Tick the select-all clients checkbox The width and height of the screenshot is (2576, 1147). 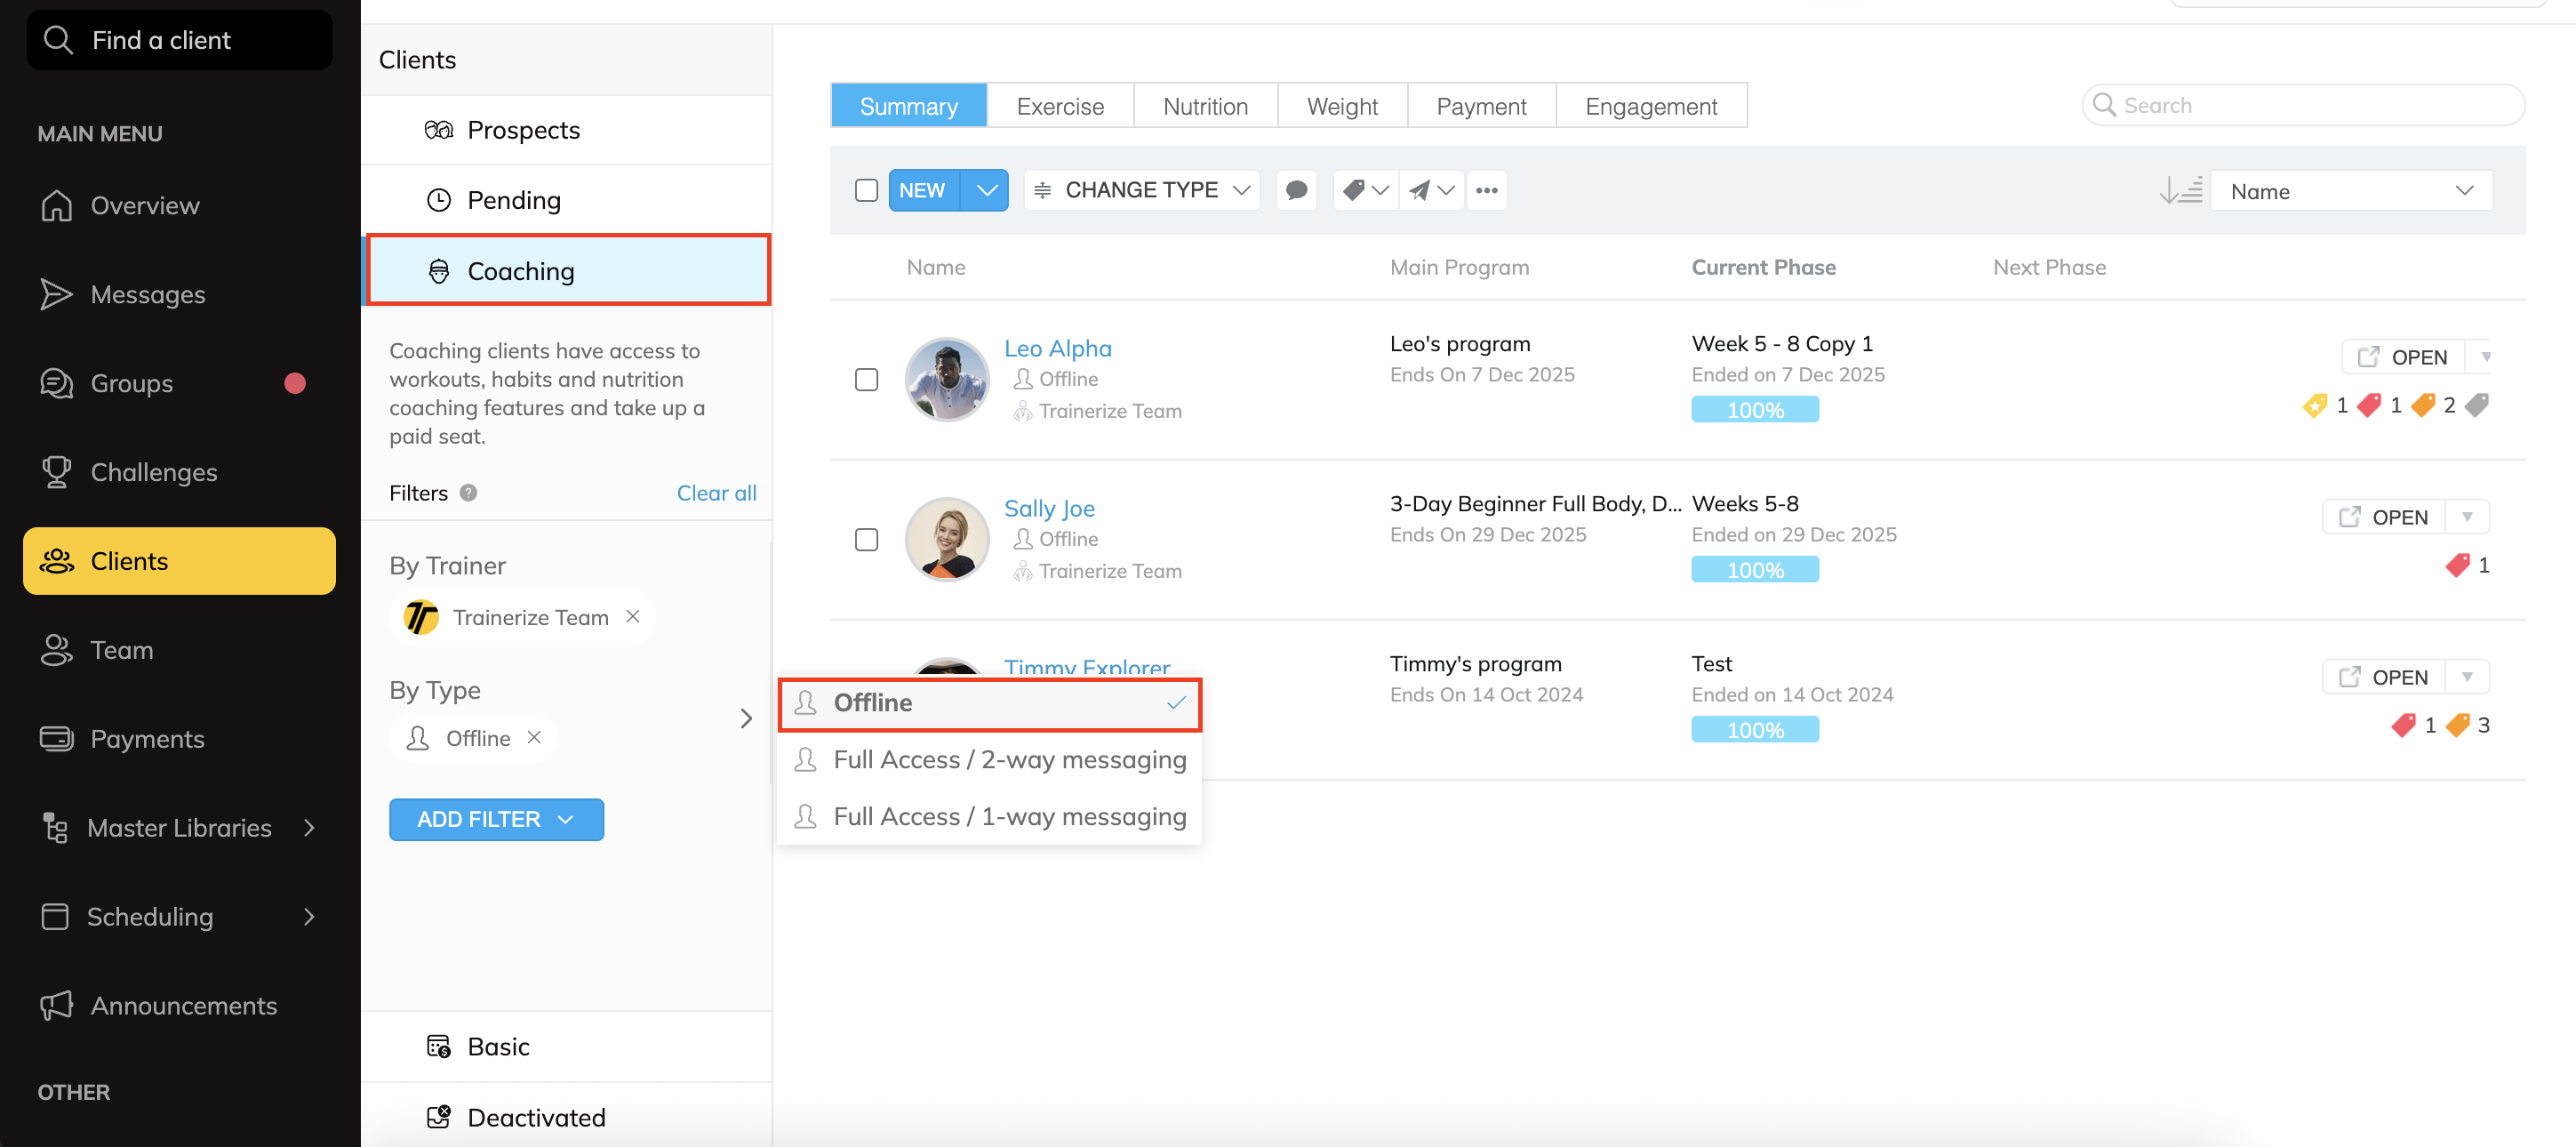866,190
